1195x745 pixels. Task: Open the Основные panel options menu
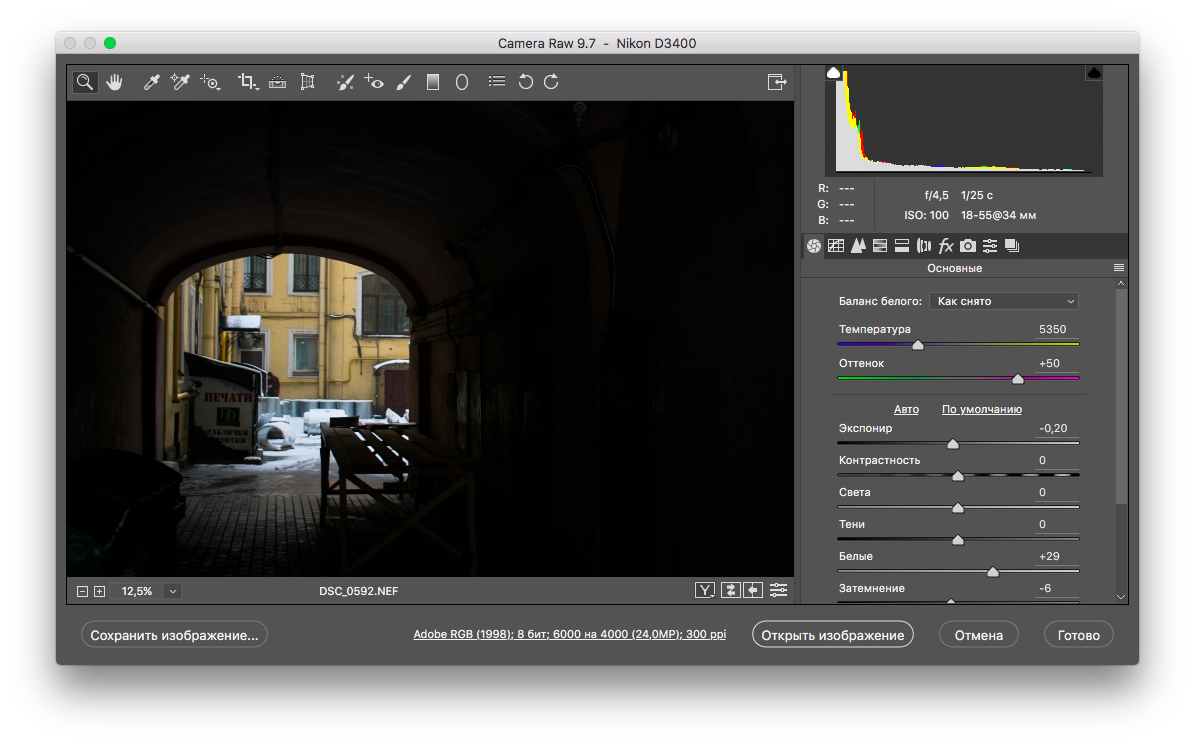(x=1119, y=268)
